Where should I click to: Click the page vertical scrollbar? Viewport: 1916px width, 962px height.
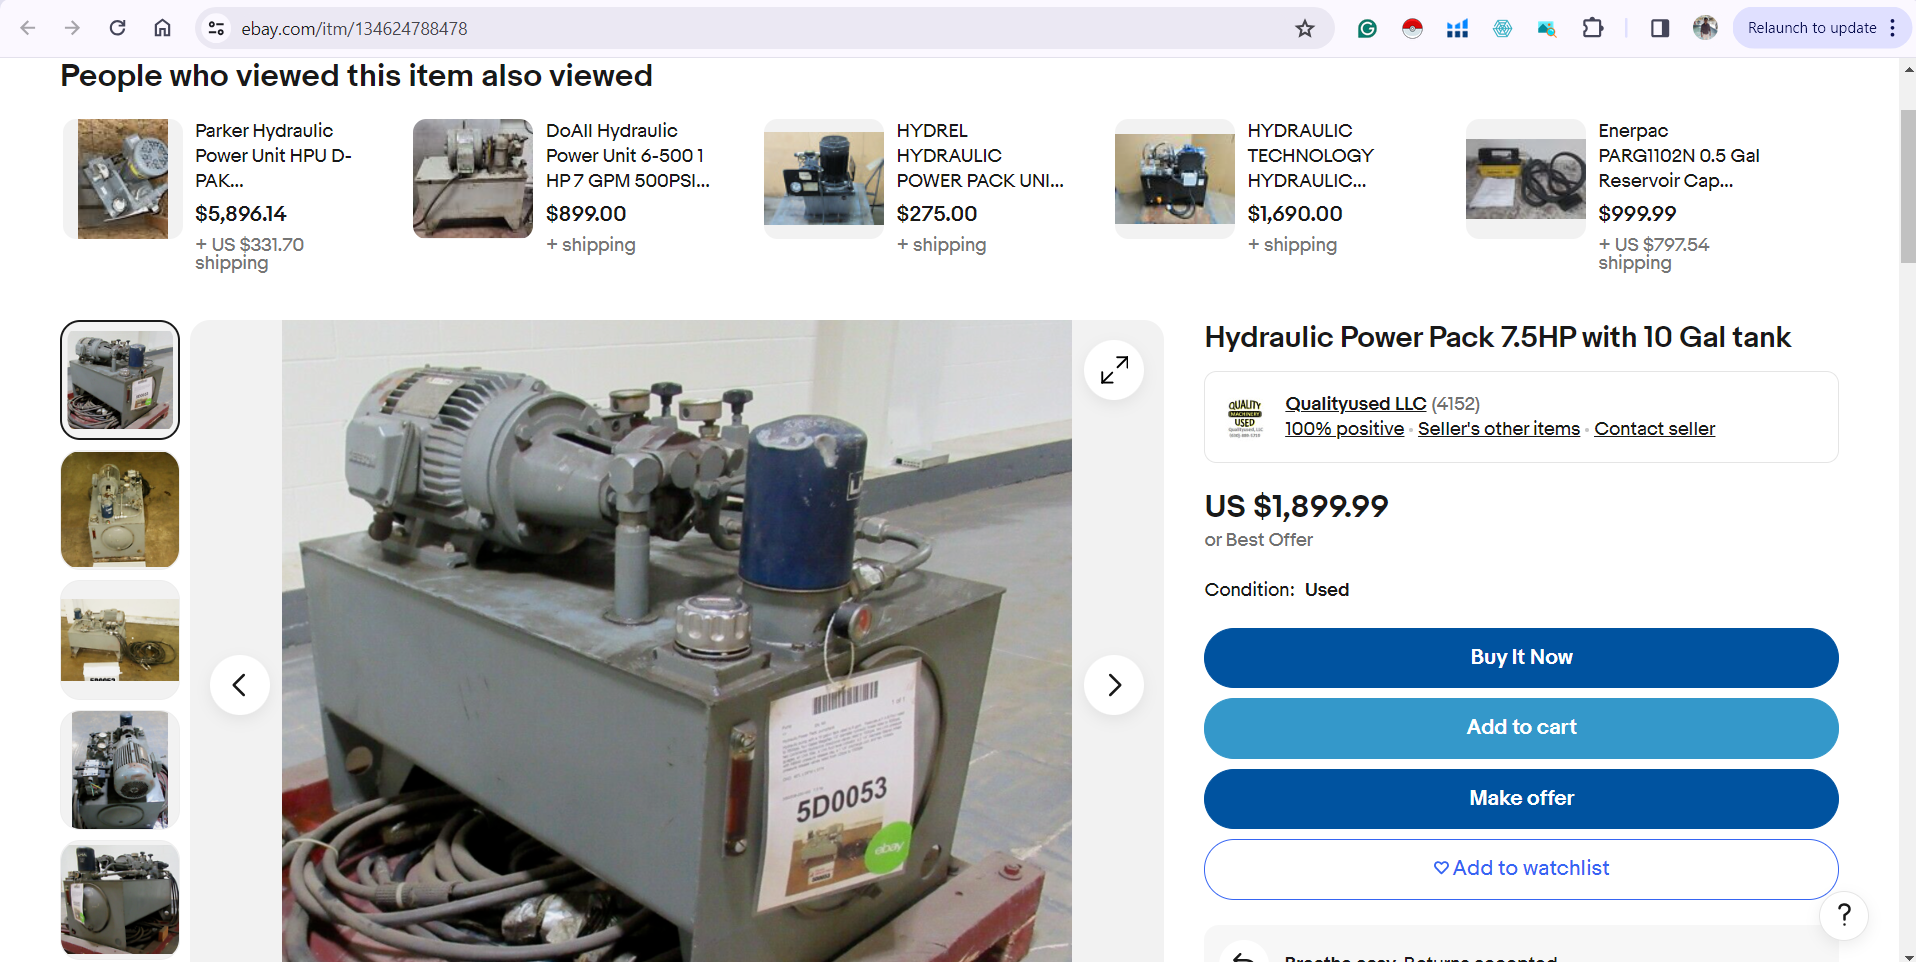[x=1908, y=187]
